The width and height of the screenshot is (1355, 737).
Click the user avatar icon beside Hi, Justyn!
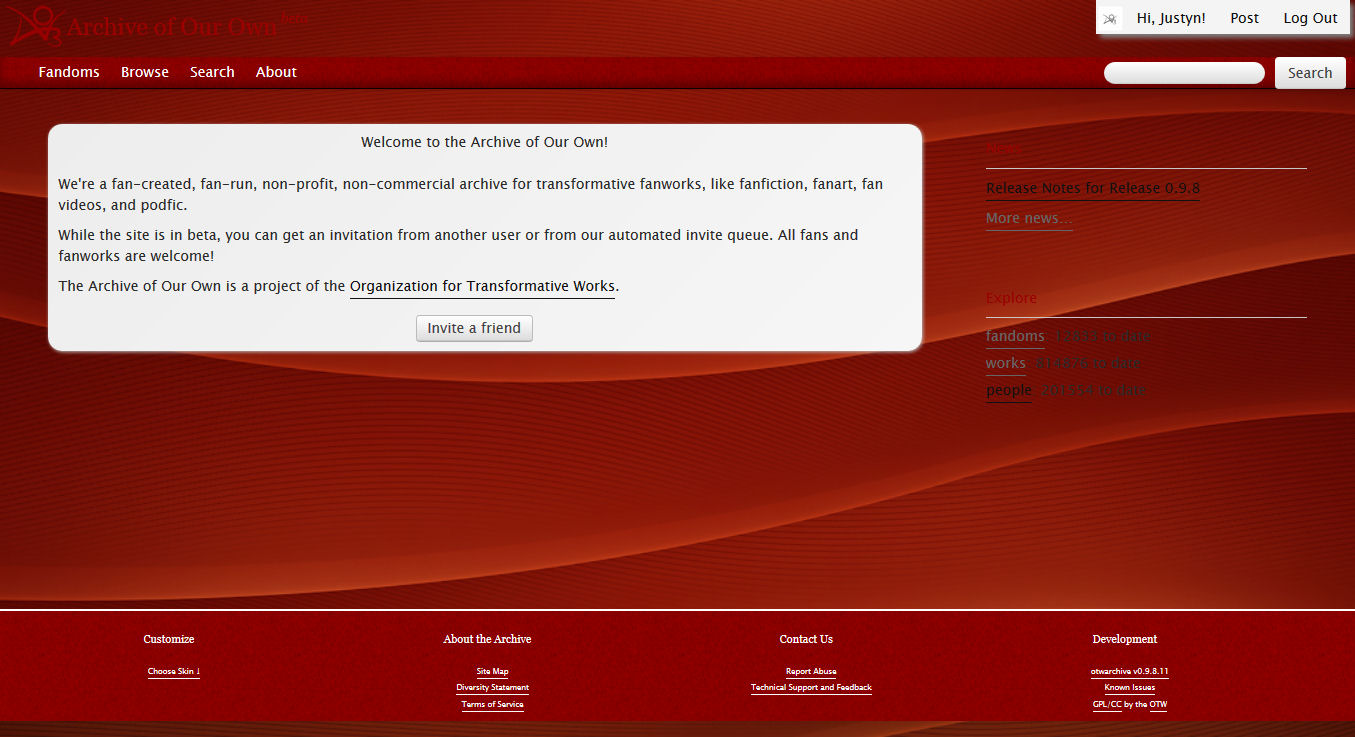(x=1110, y=18)
